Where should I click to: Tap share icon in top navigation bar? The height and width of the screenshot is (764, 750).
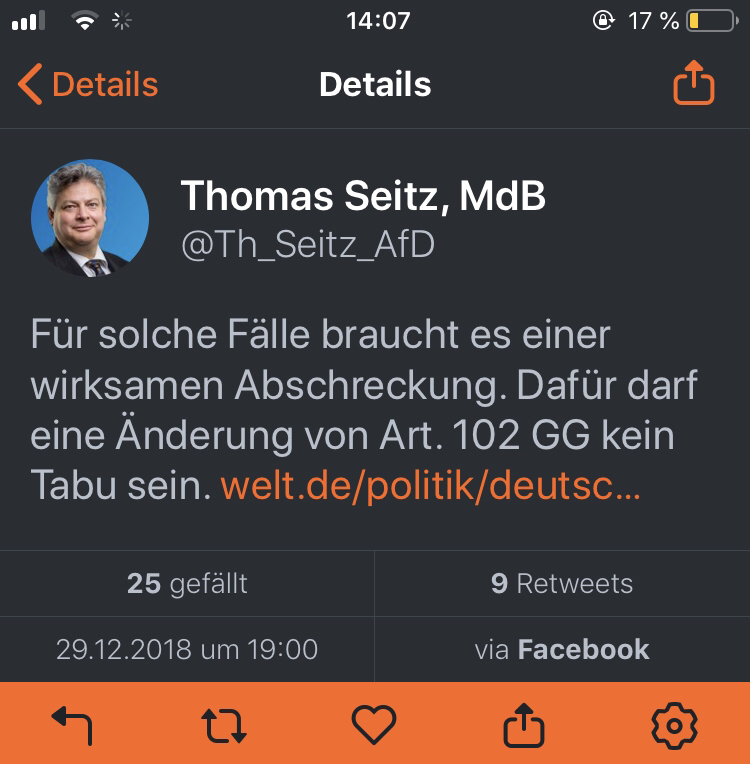click(694, 85)
